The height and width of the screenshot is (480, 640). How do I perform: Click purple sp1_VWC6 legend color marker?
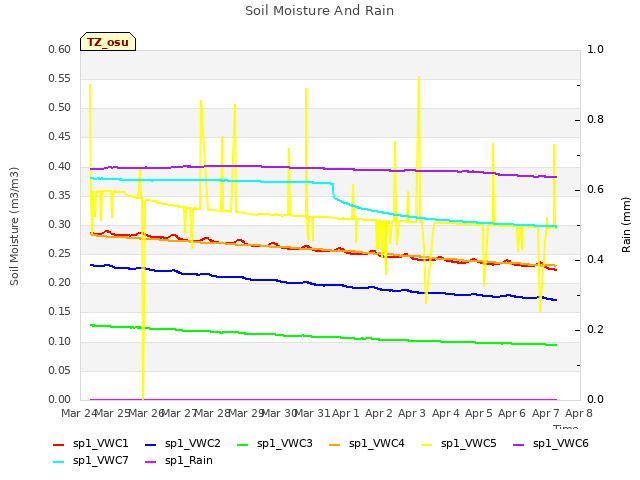[x=519, y=445]
